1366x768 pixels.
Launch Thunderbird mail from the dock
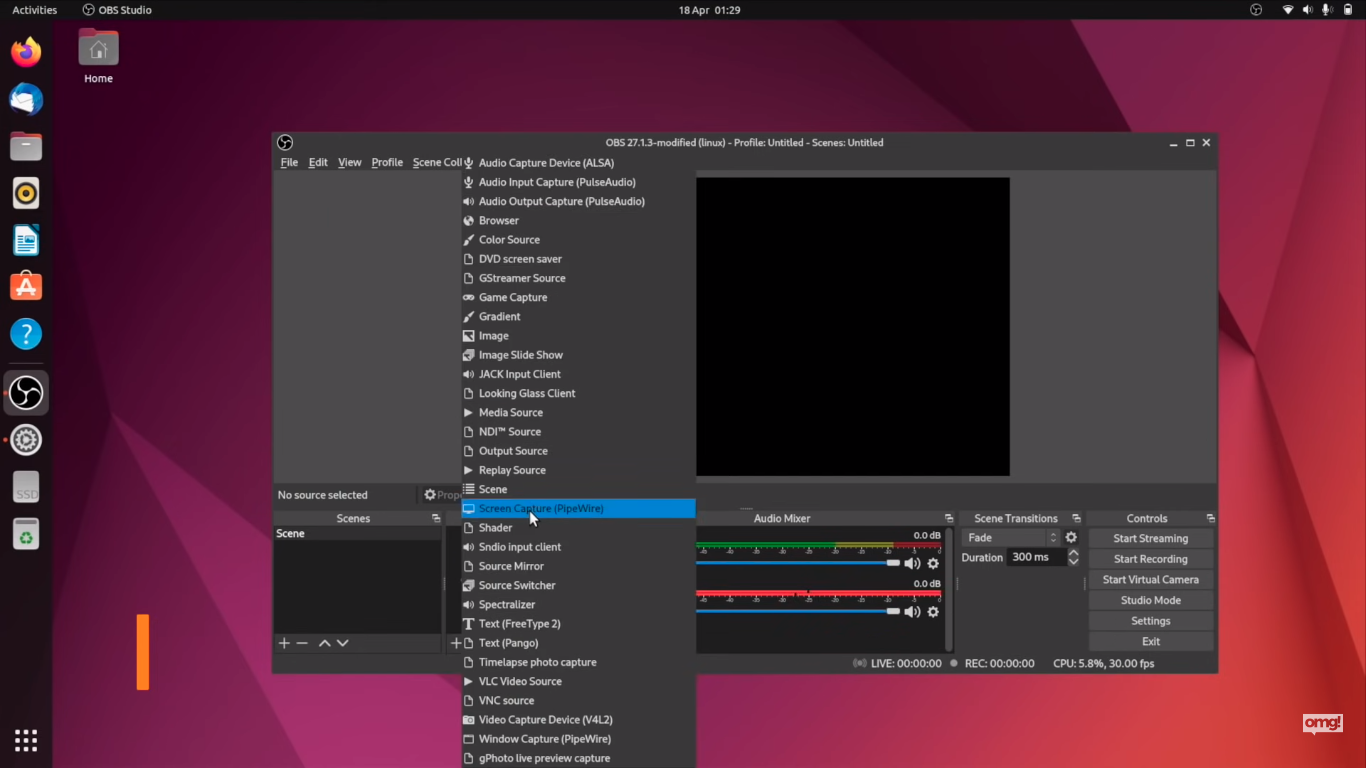point(26,99)
